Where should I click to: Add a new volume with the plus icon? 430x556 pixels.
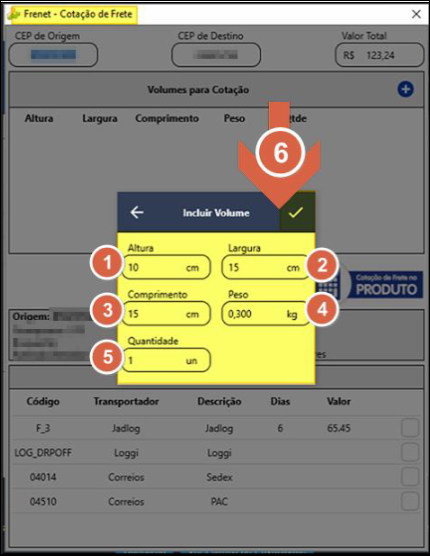405,89
